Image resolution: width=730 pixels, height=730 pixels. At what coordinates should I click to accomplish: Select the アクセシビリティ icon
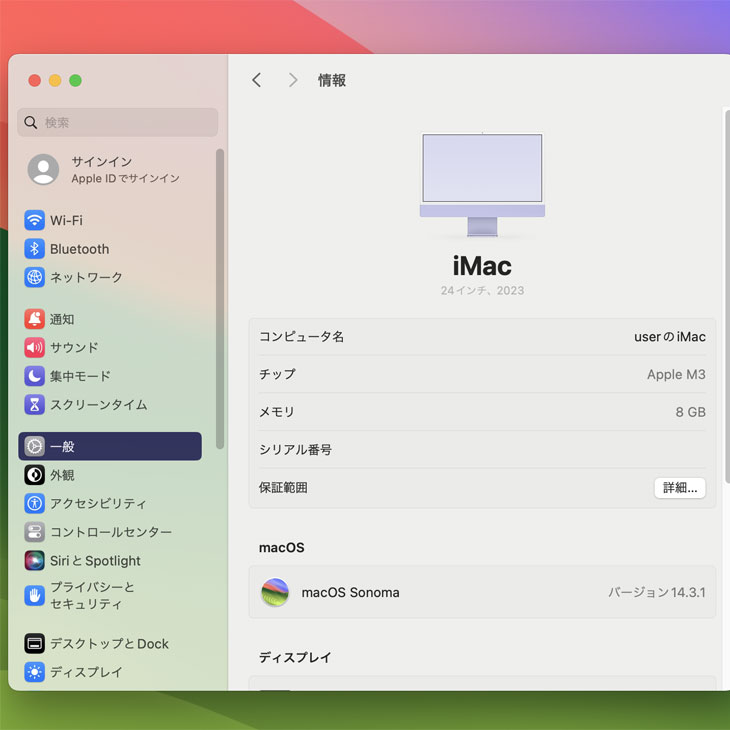pos(34,503)
